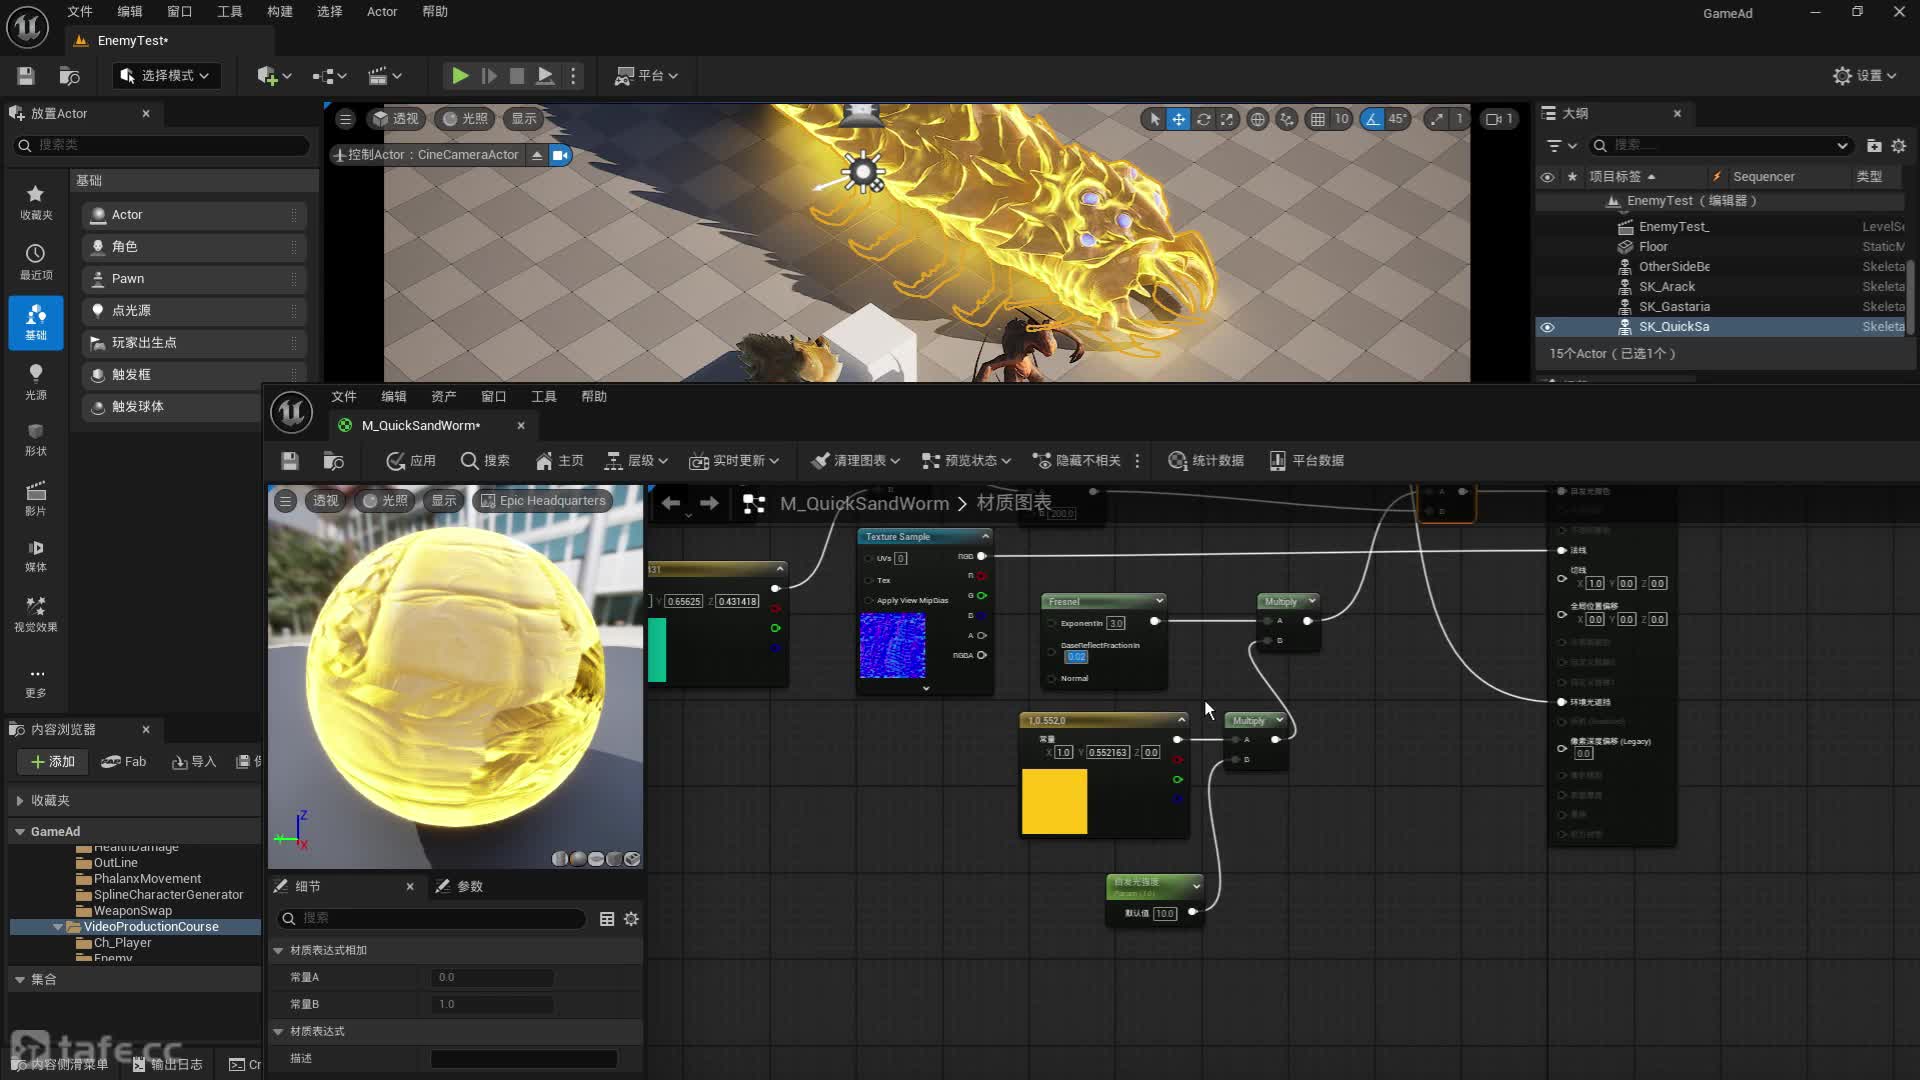Toggle visibility of SK_QuickSa actor
Screen dimensions: 1920x1080
[1547, 327]
